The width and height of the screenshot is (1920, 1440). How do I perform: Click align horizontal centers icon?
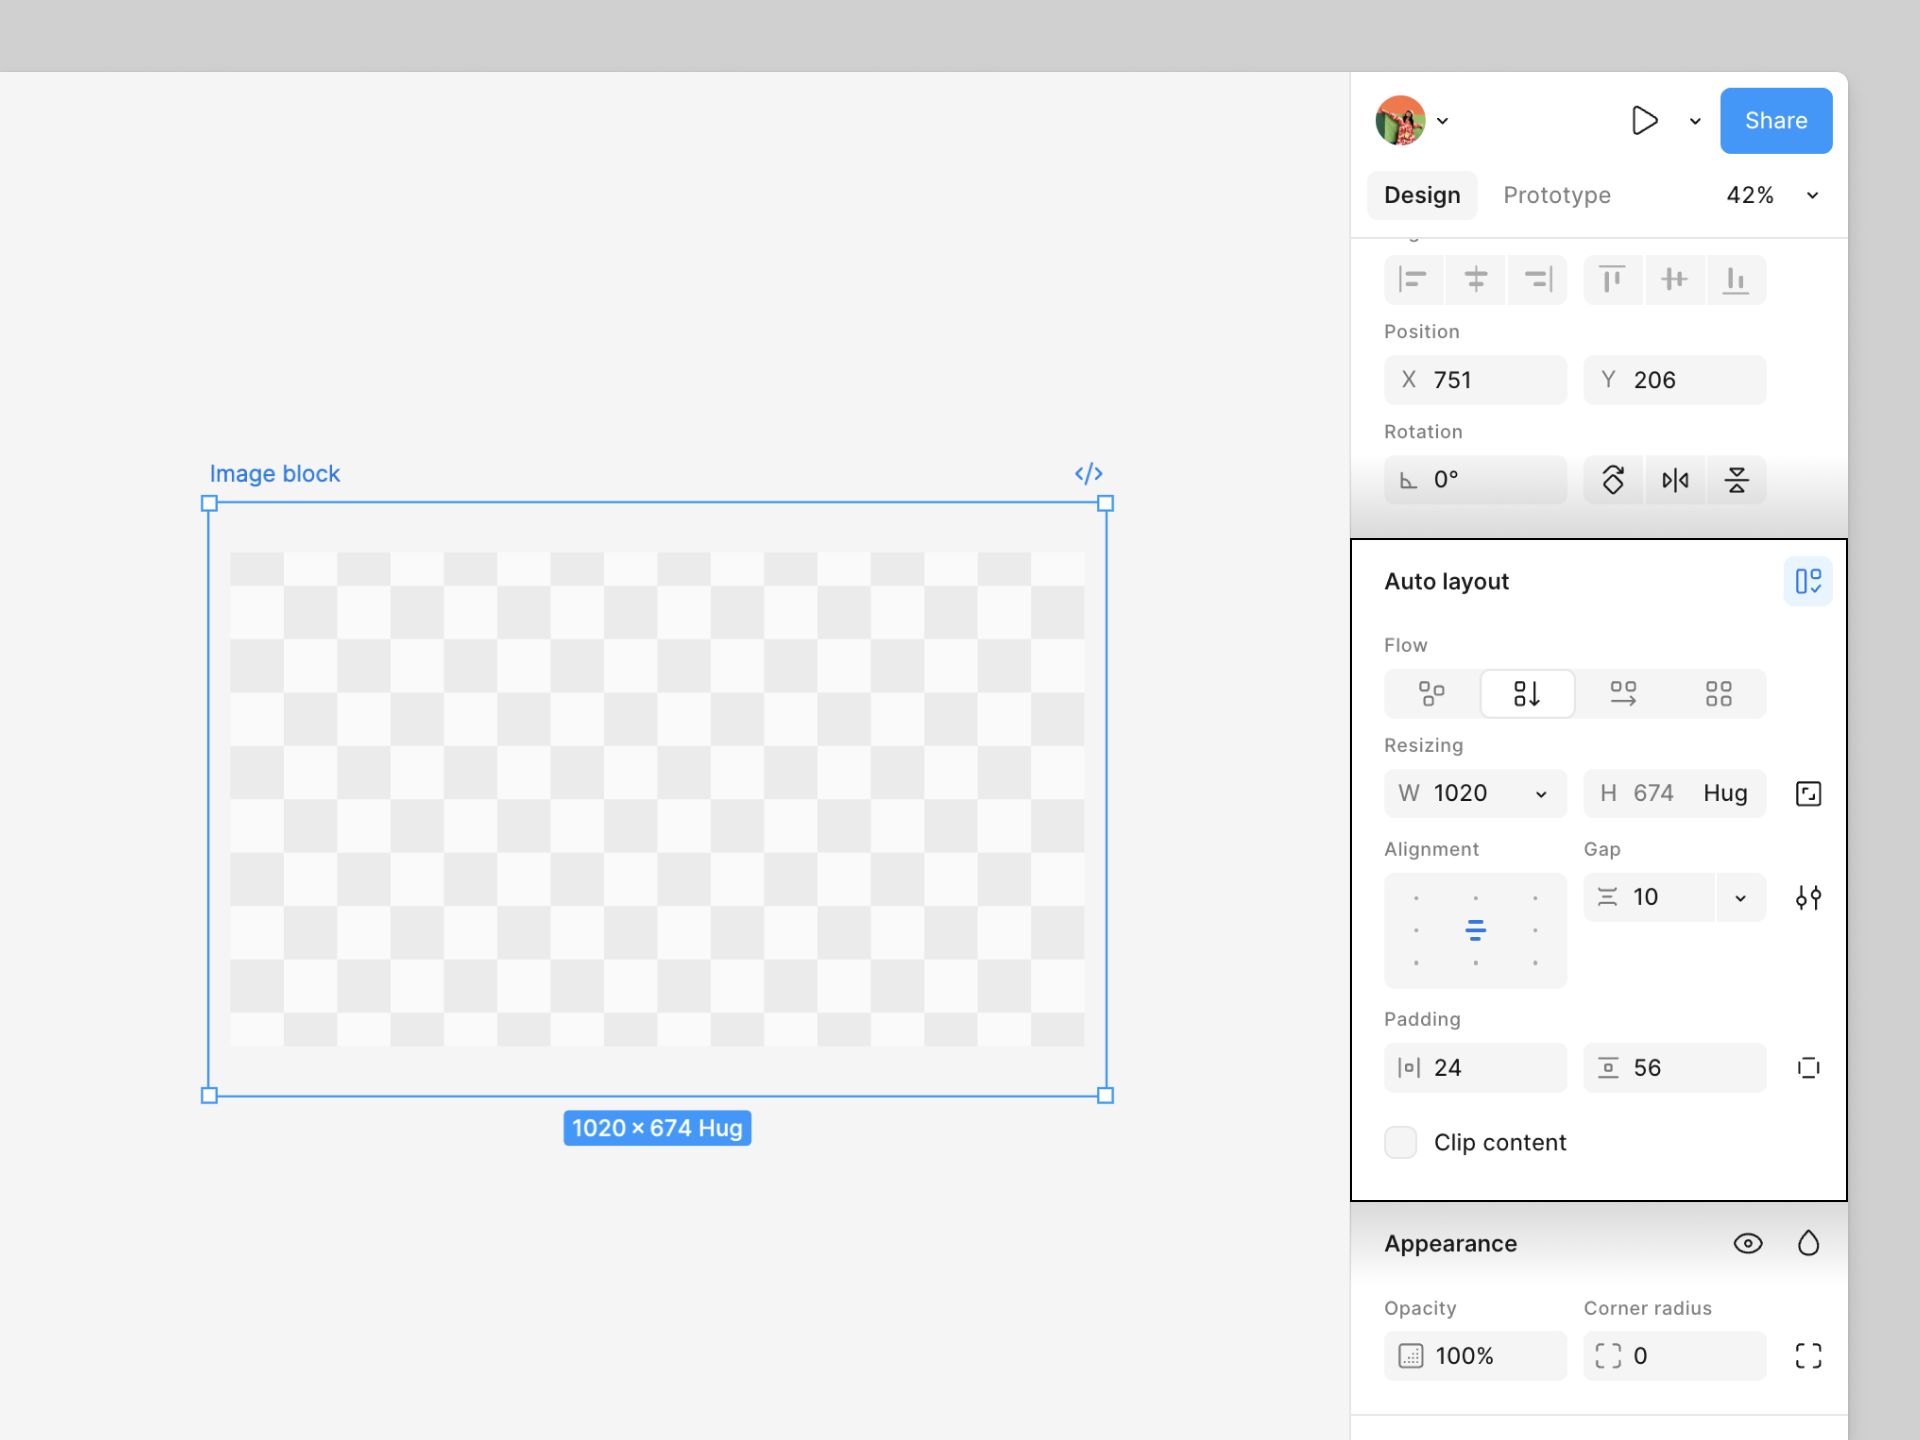tap(1475, 279)
